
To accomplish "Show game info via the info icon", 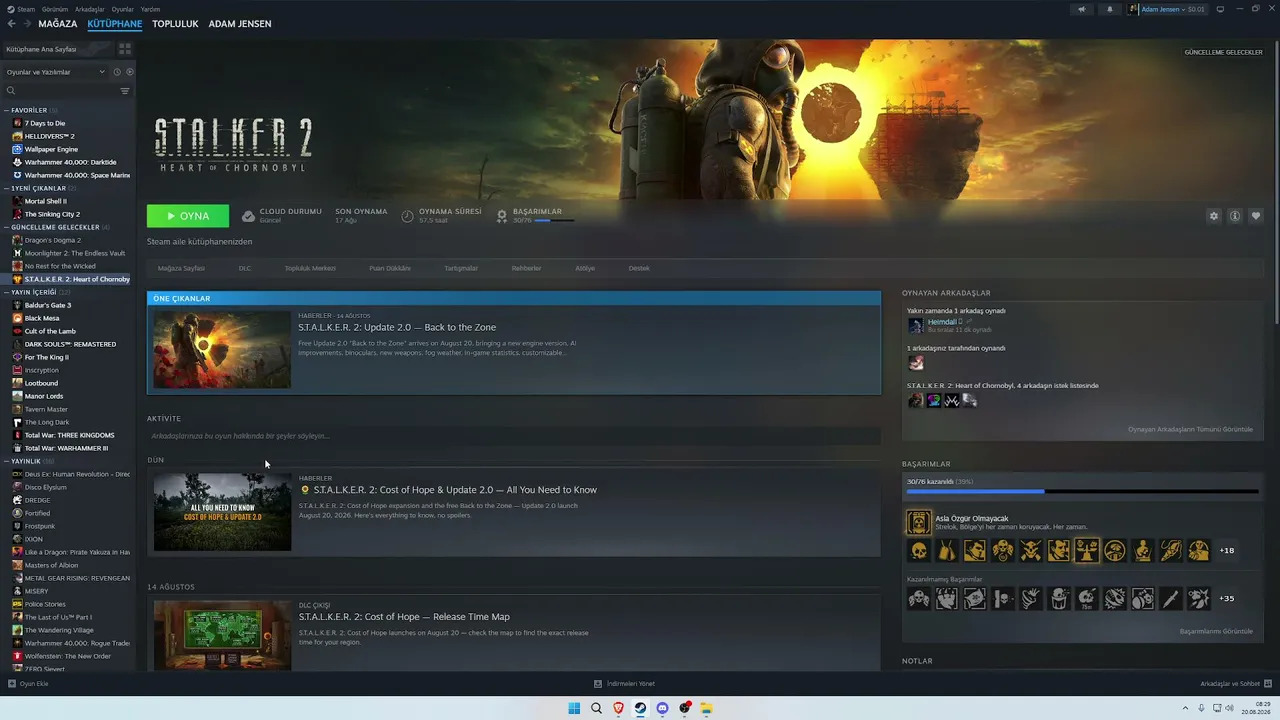I will coord(1235,216).
